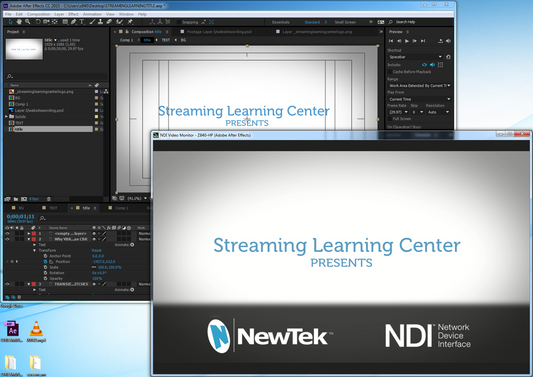Reset the Preview shortcut settings icon
This screenshot has width=533, height=377.
[x=448, y=57]
